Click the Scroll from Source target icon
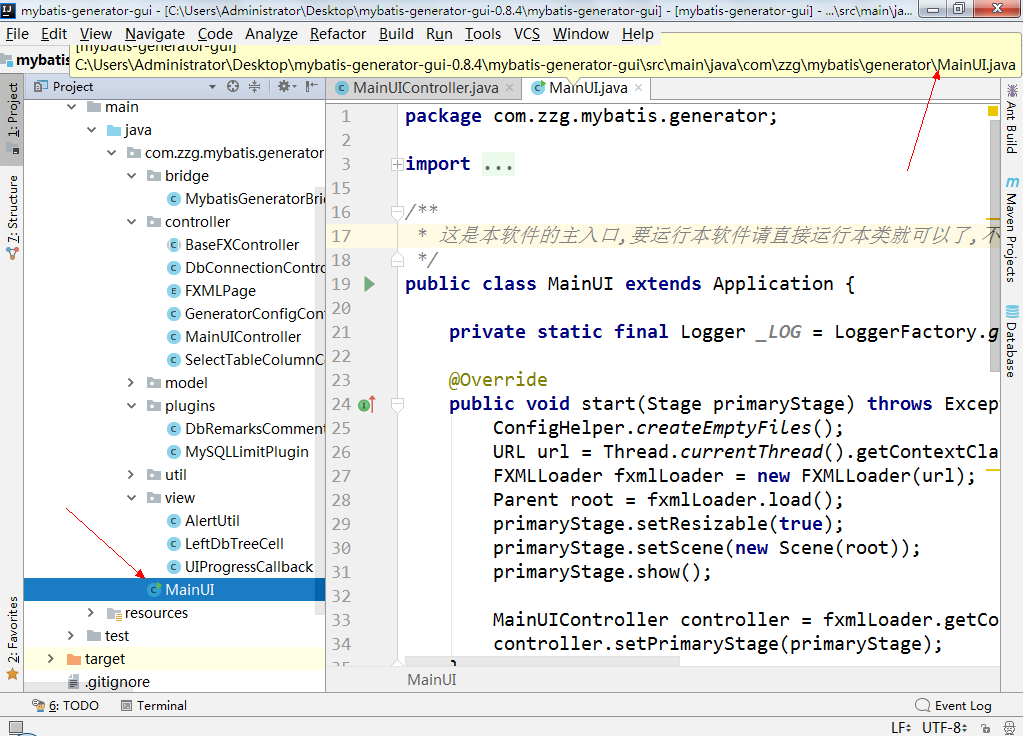The image size is (1023, 736). tap(233, 87)
